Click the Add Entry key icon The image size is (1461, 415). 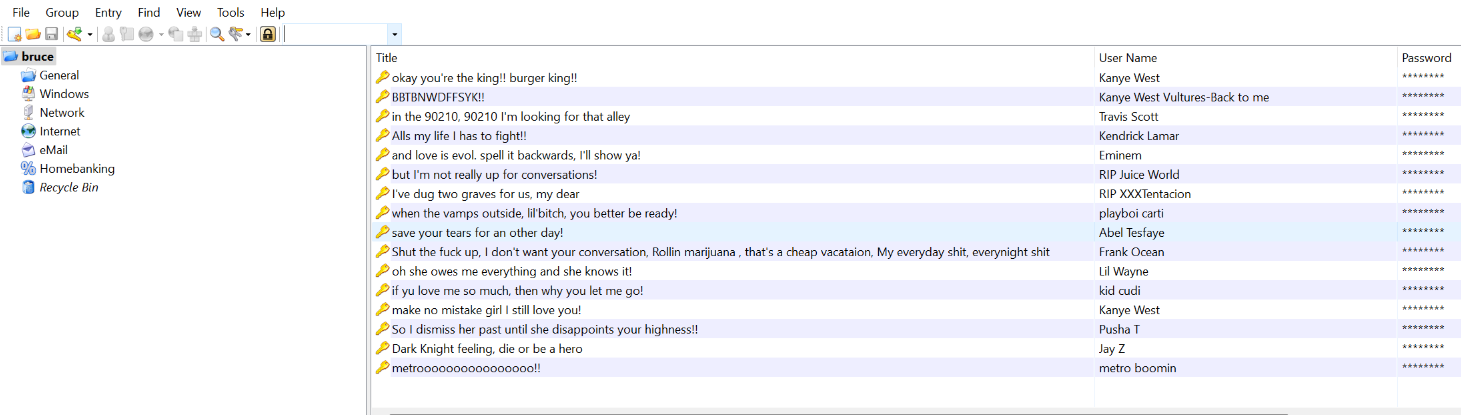click(x=74, y=34)
